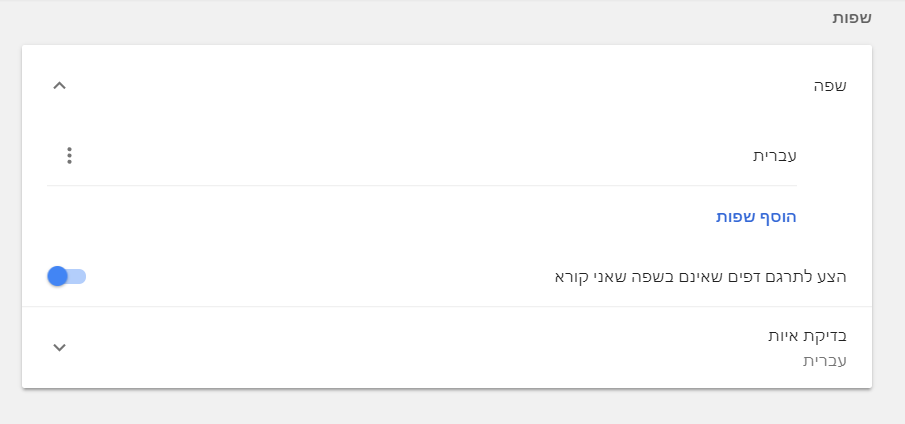Click the down arrow icon in the spell check row
The height and width of the screenshot is (424, 905).
[59, 347]
